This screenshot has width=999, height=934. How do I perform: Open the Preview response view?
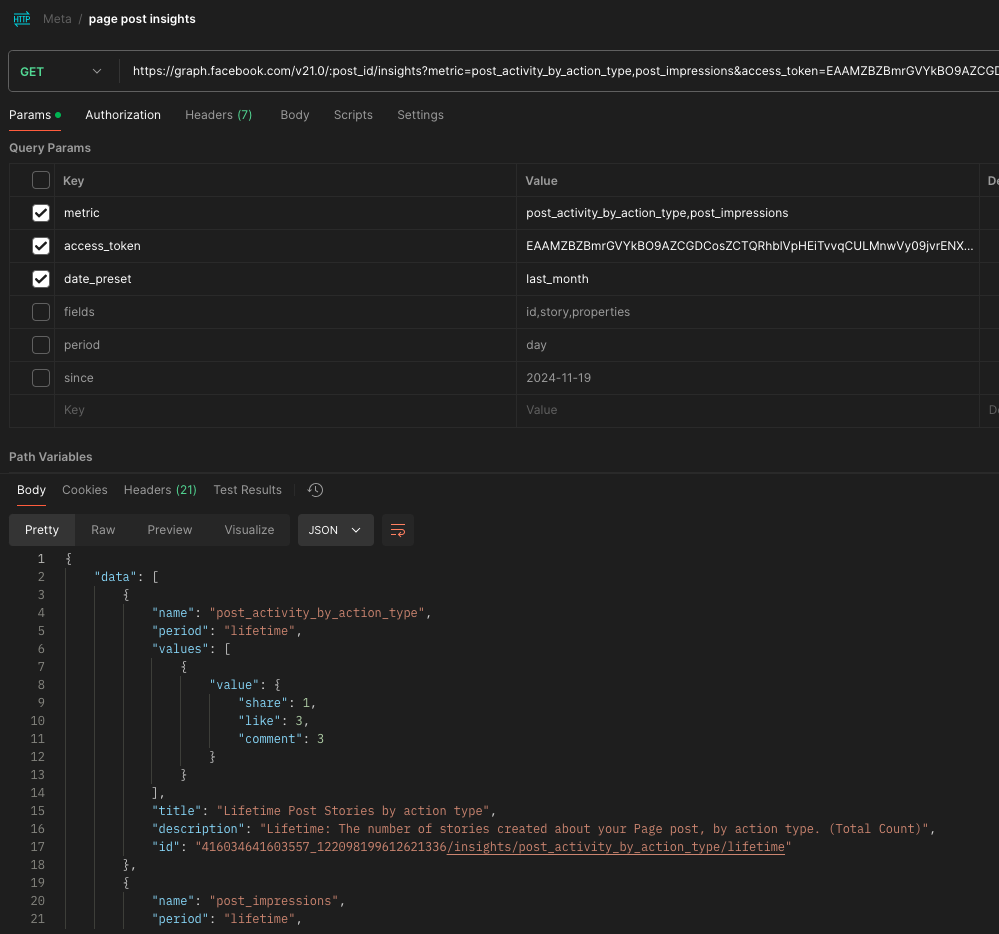click(x=169, y=530)
